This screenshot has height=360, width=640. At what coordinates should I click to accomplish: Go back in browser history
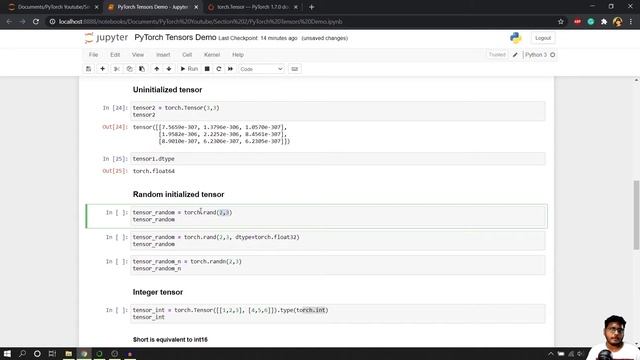(x=9, y=22)
